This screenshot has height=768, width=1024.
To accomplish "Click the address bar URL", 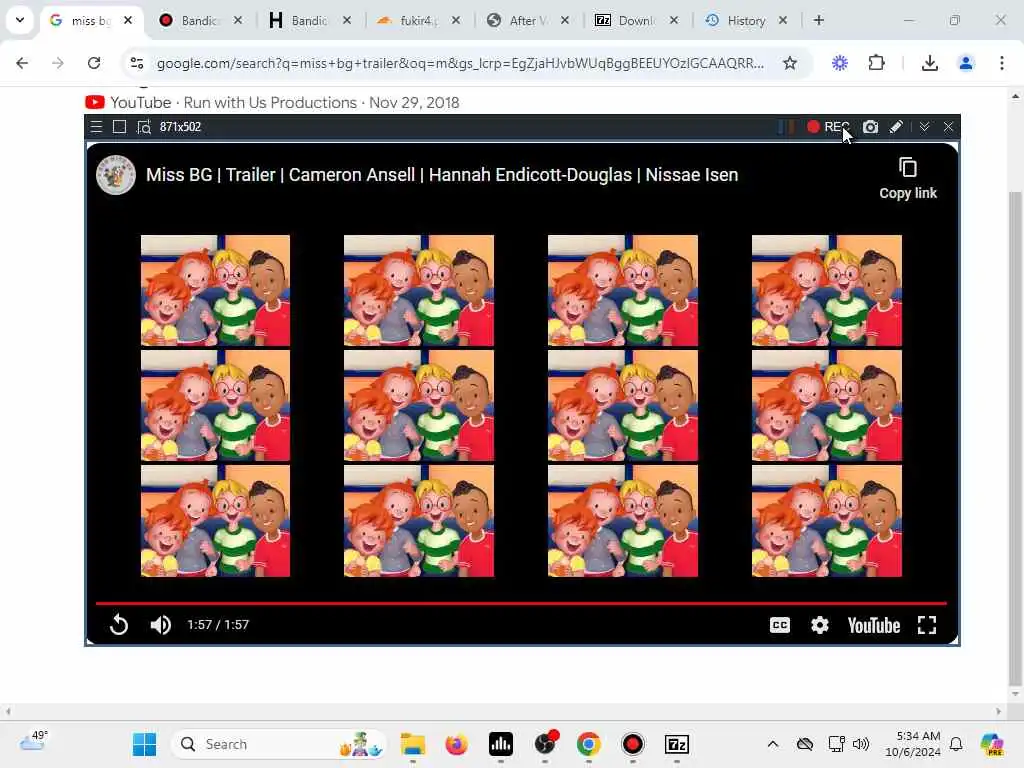I will pyautogui.click(x=460, y=63).
